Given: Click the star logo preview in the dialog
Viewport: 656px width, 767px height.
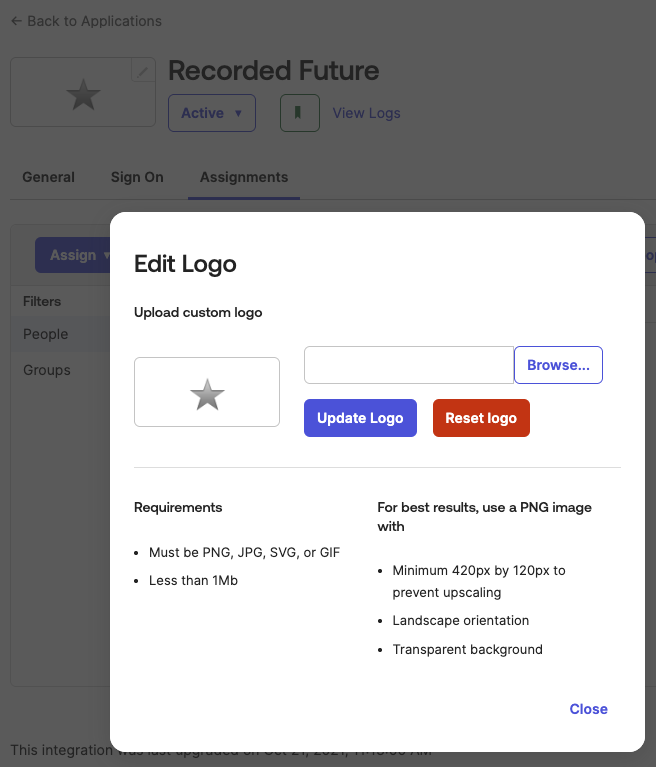Looking at the screenshot, I should tap(207, 394).
